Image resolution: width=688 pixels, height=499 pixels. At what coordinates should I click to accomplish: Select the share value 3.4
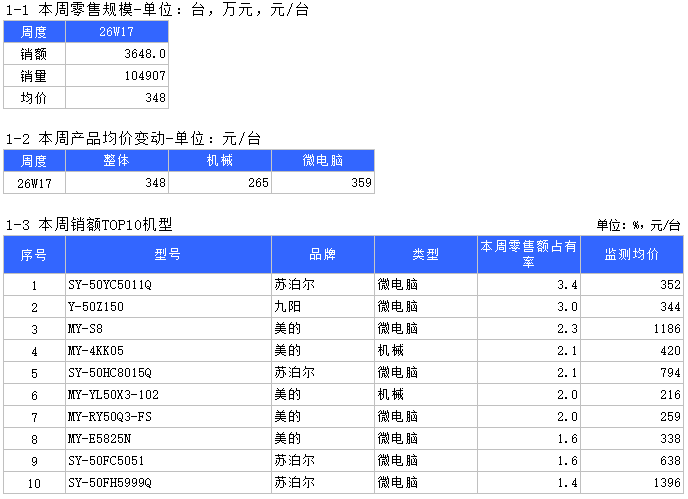567,285
